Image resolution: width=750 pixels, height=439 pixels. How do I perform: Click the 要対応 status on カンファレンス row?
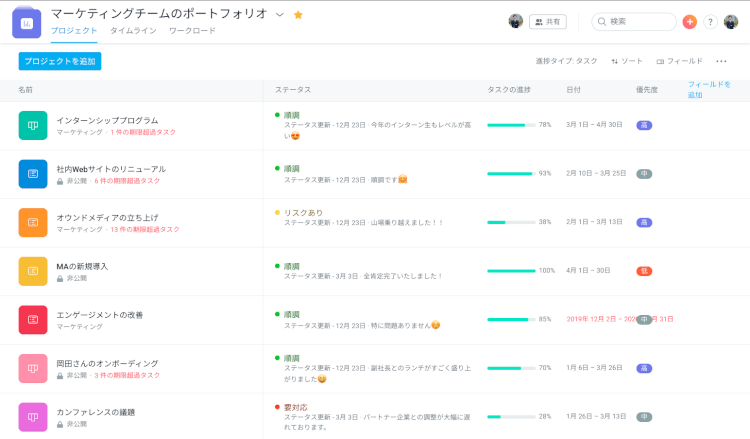(x=295, y=407)
